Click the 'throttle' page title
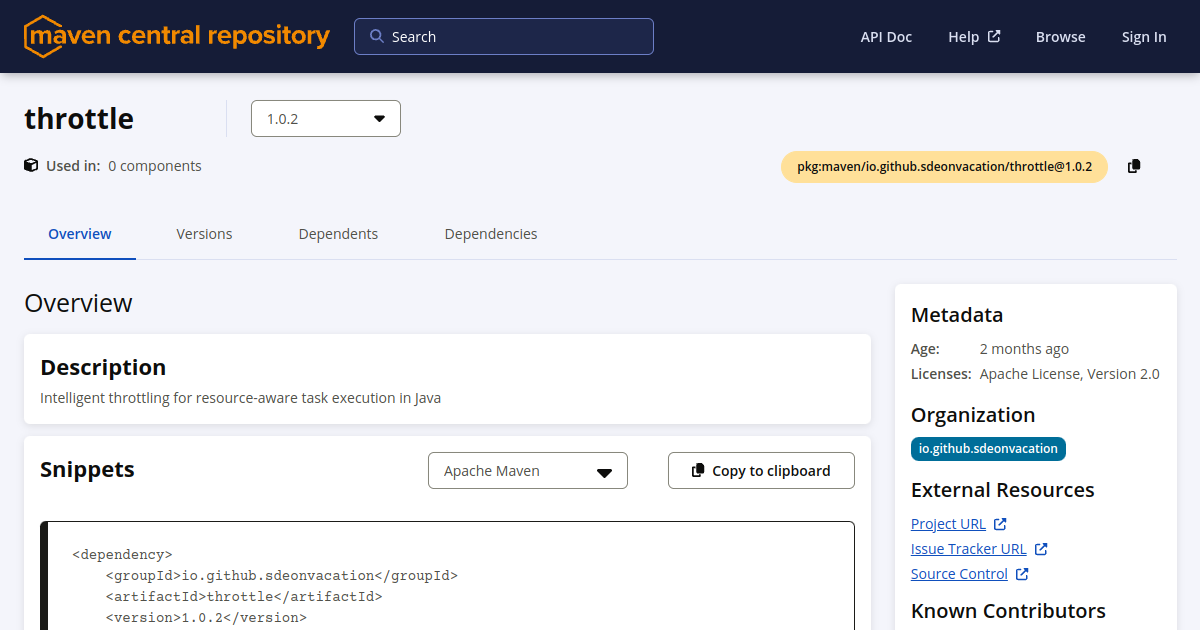This screenshot has height=630, width=1200. tap(79, 119)
